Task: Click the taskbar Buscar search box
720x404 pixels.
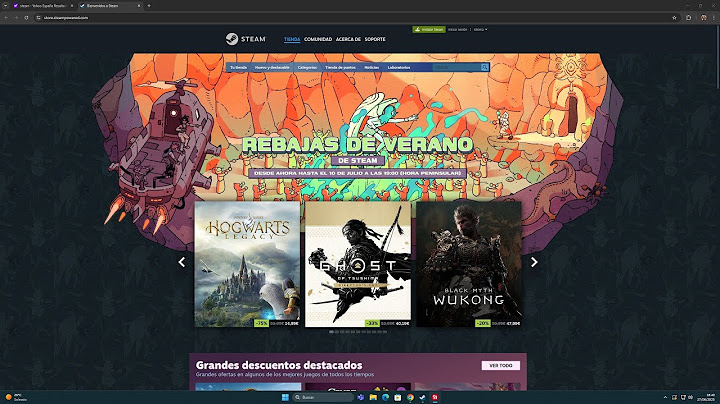Action: coord(324,397)
